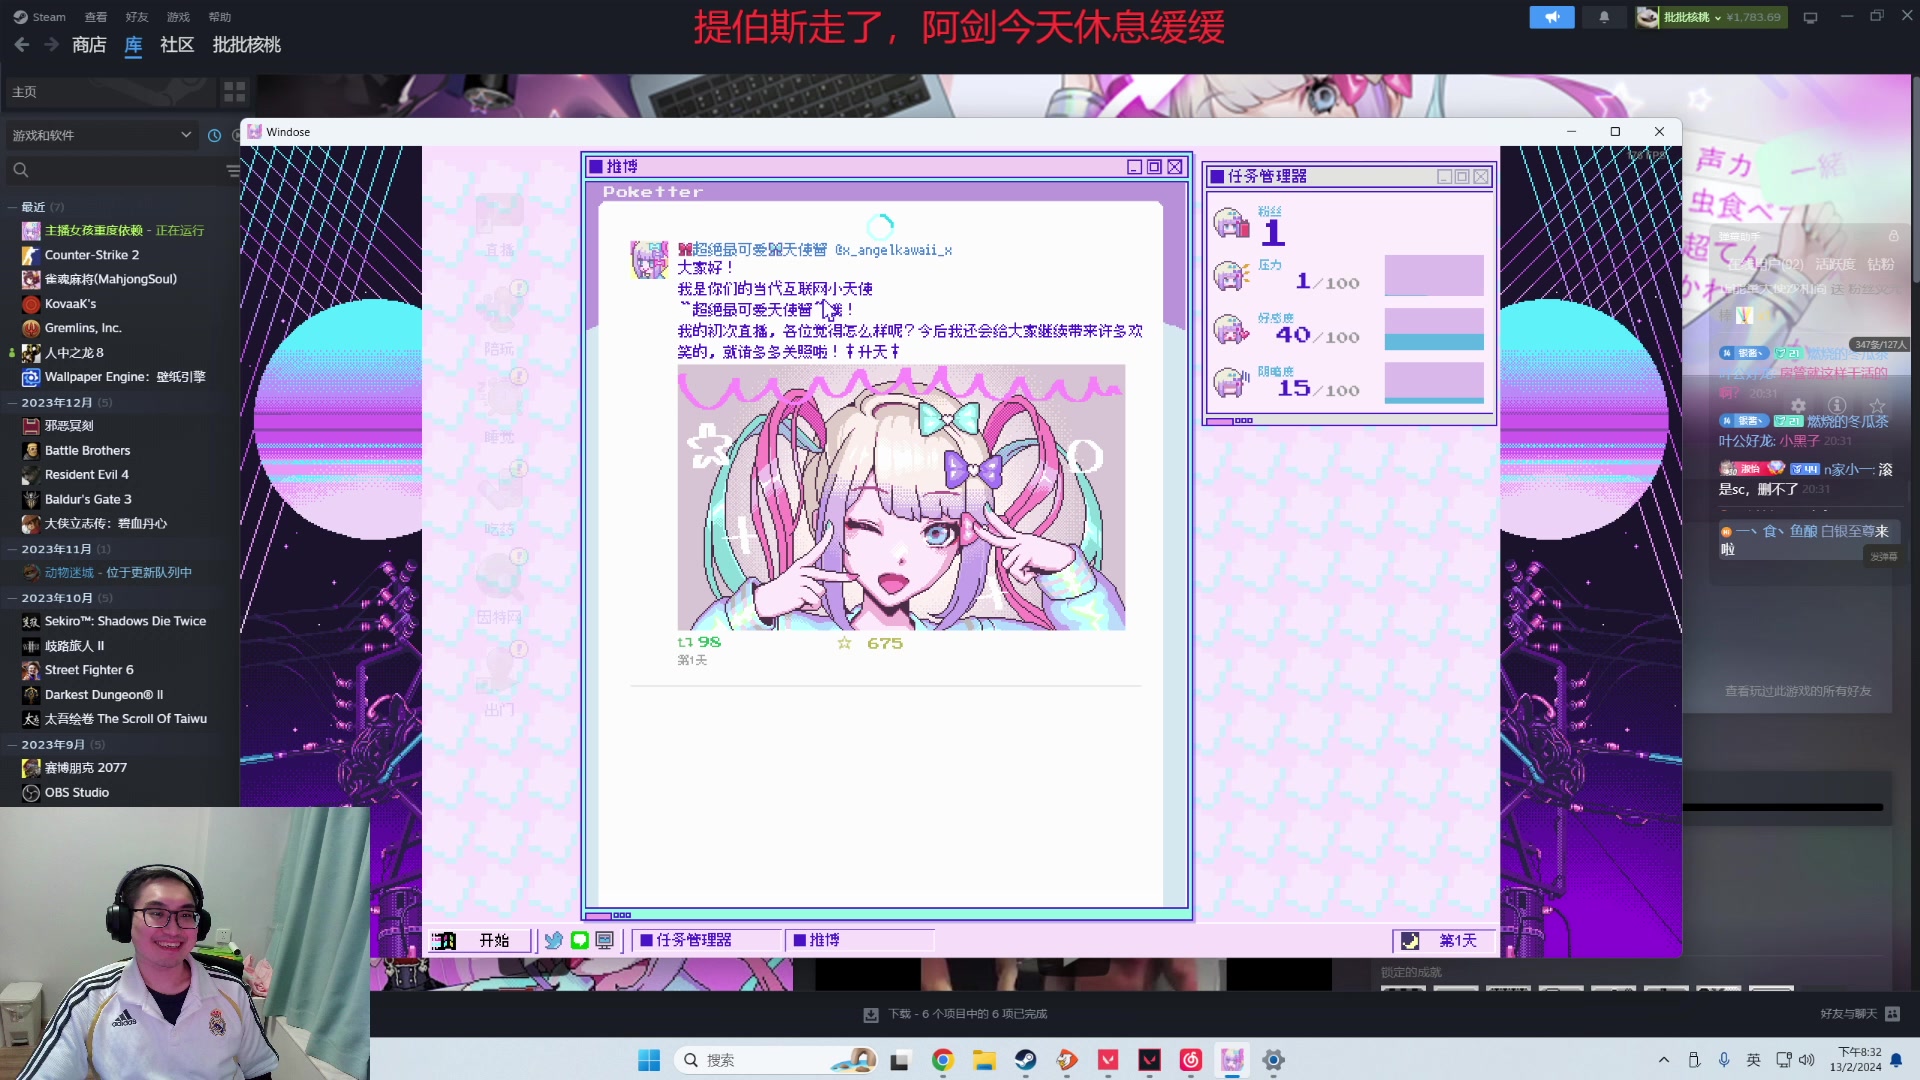This screenshot has width=1920, height=1080.
Task: Click the retweet icon under the post
Action: (685, 643)
